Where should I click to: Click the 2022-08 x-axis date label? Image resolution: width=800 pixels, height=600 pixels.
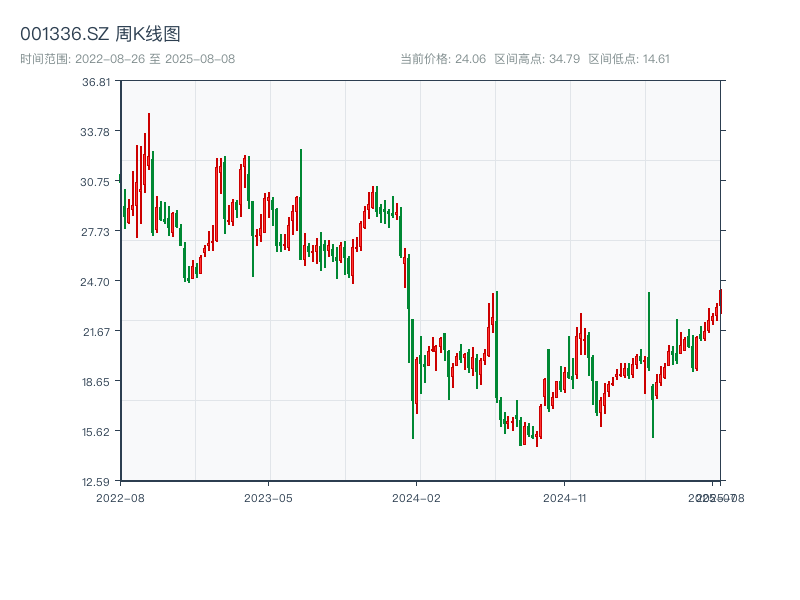point(120,497)
